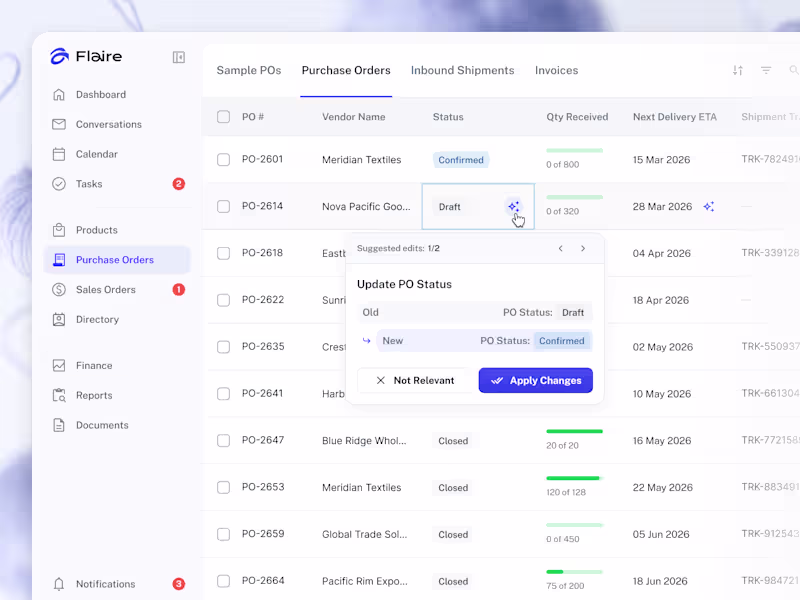Check the PO-2618 row checkbox
The width and height of the screenshot is (800, 600).
pos(223,253)
